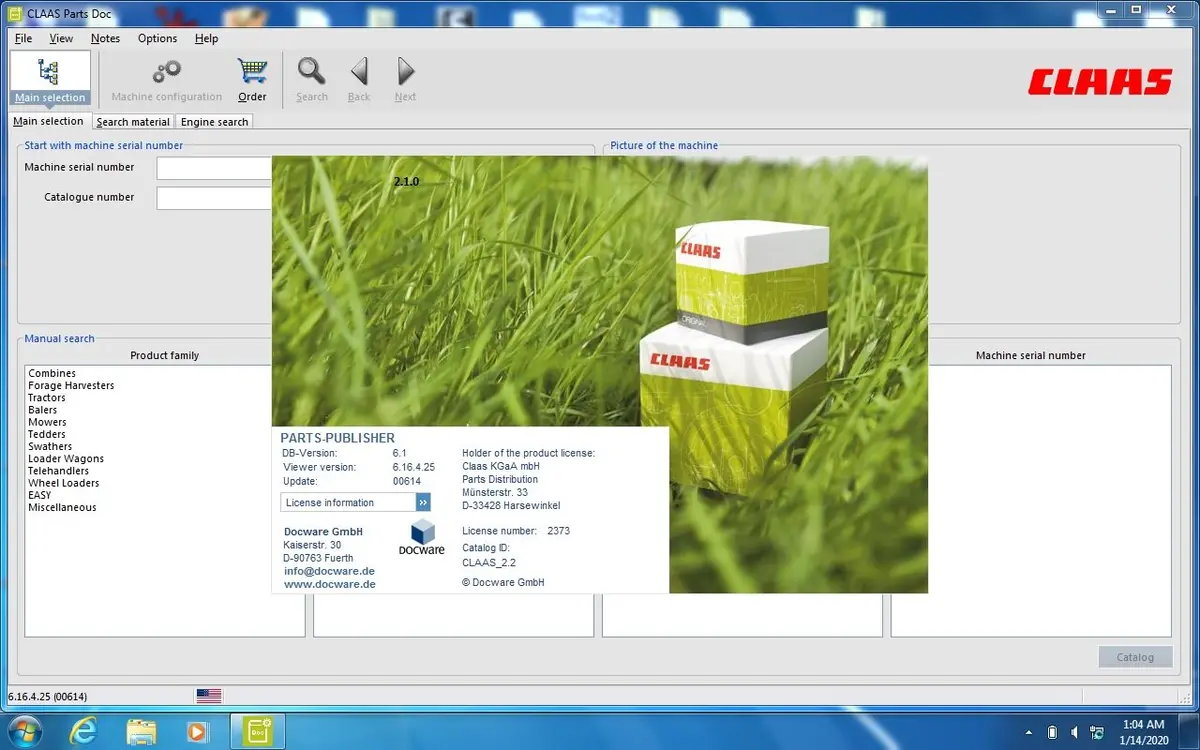Image resolution: width=1200 pixels, height=750 pixels.
Task: Open the Notes menu
Action: pos(105,38)
